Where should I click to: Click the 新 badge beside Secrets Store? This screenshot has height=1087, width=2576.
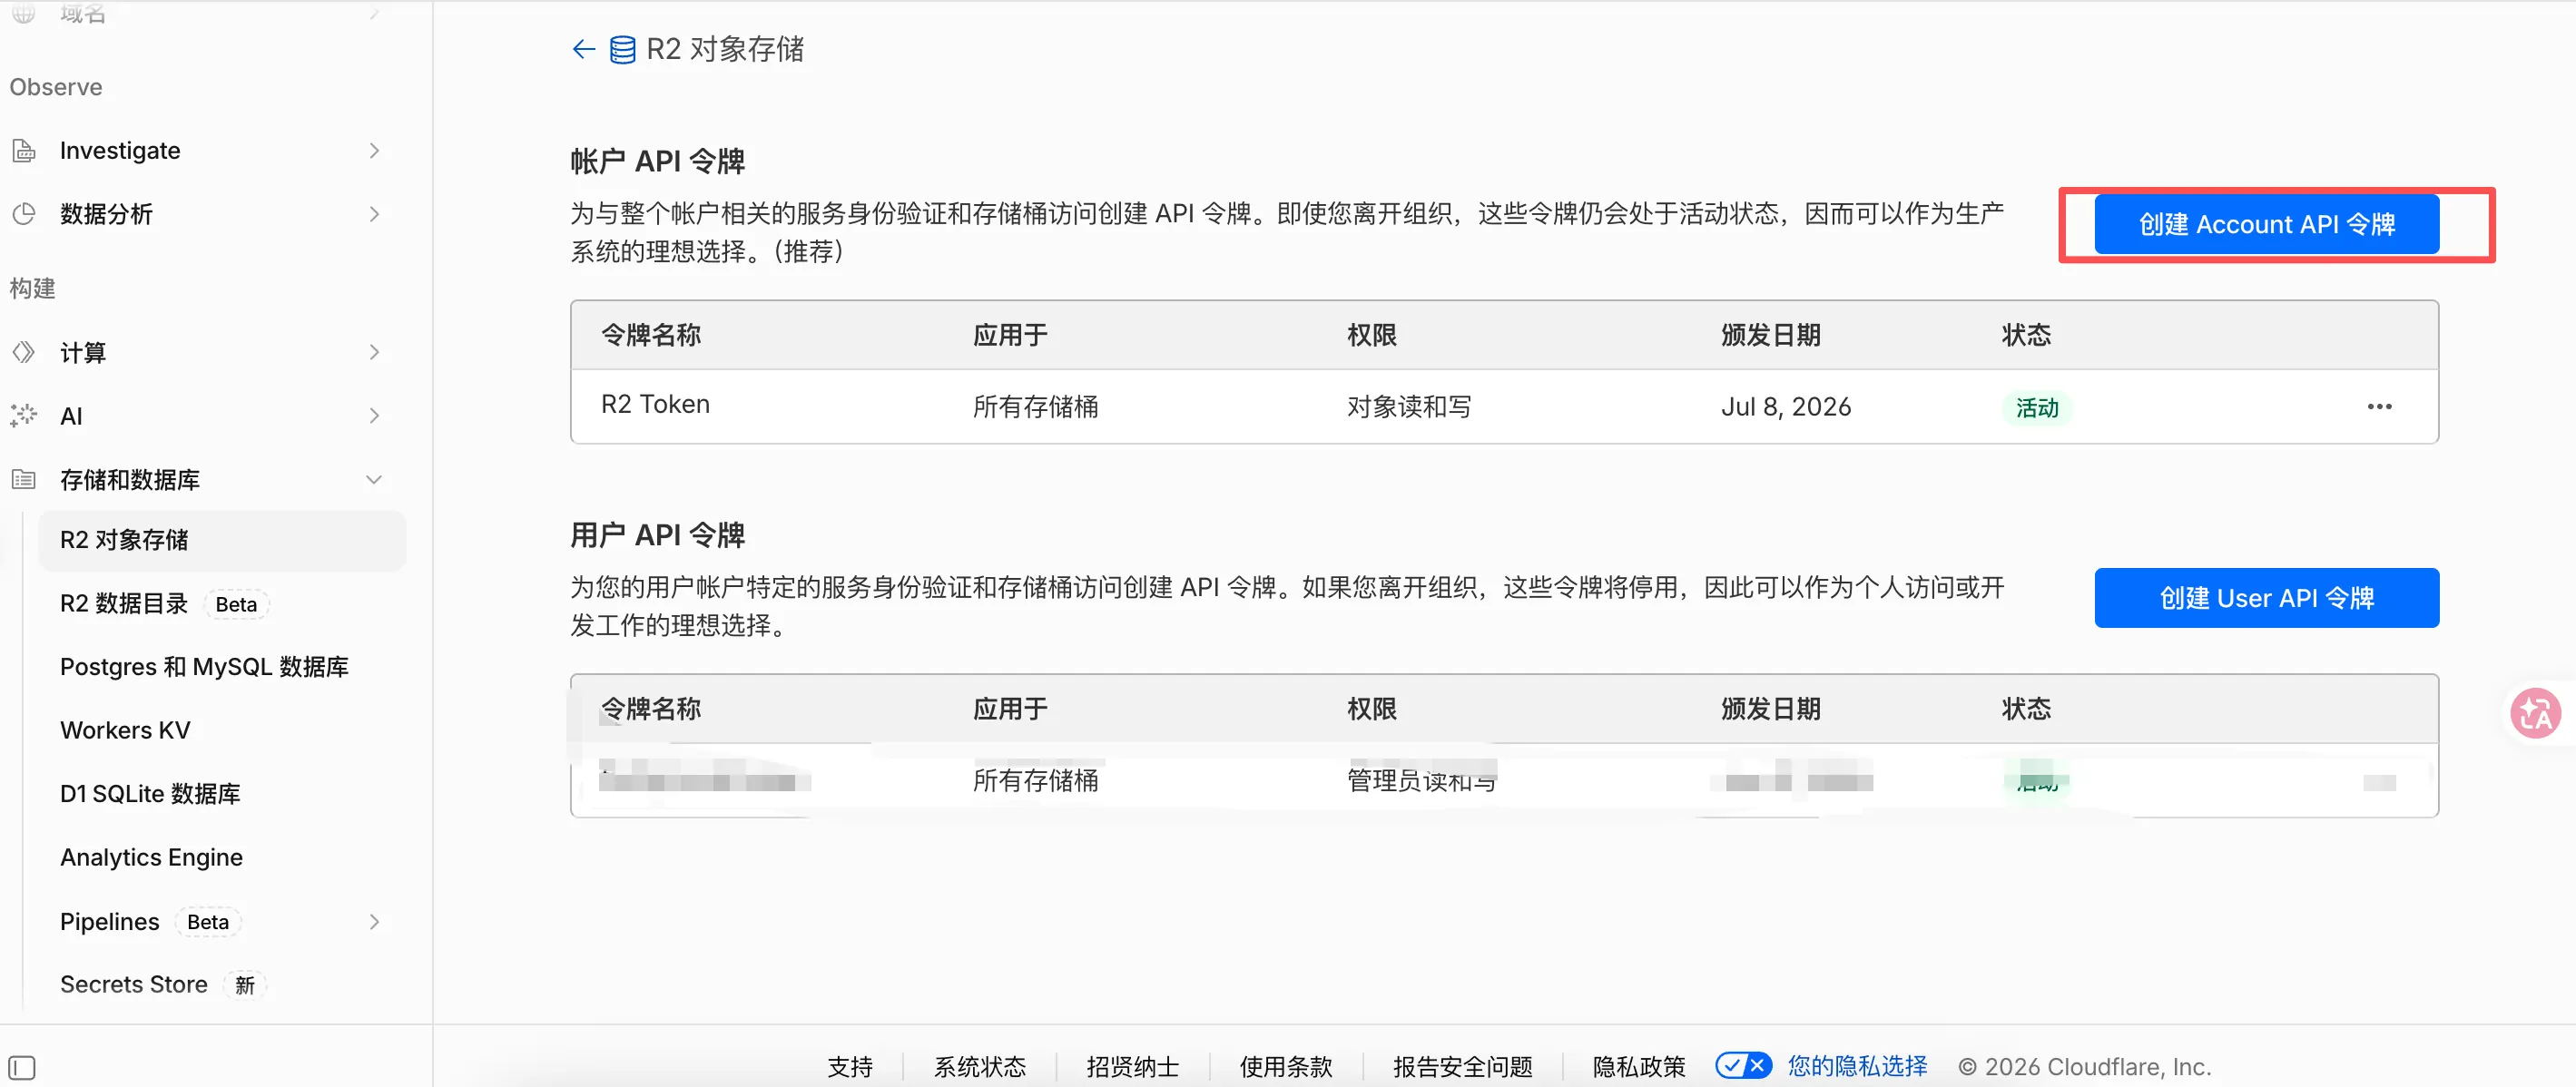tap(245, 986)
